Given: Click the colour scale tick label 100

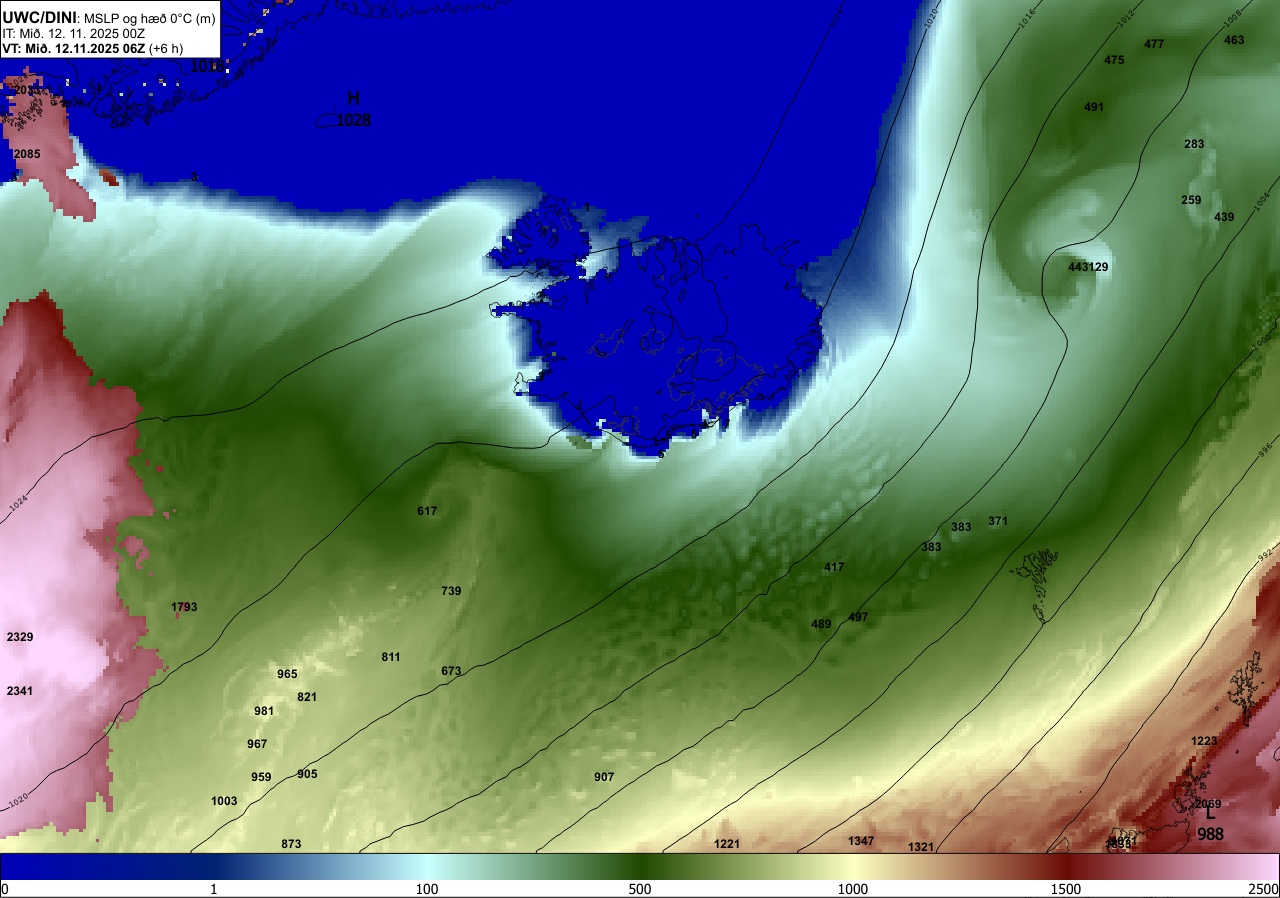Looking at the screenshot, I should click(427, 889).
